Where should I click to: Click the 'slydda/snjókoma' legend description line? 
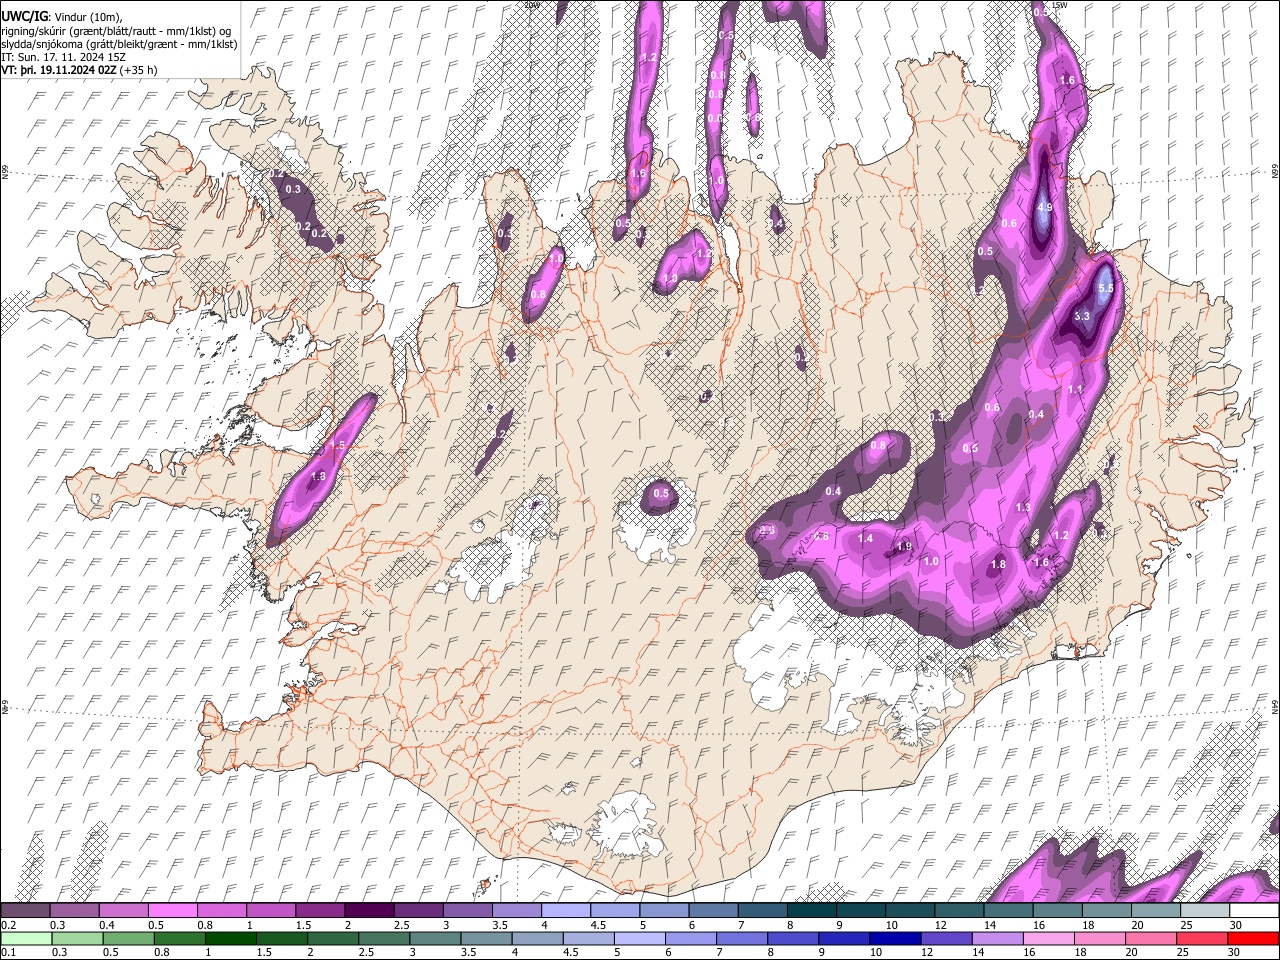click(x=119, y=44)
